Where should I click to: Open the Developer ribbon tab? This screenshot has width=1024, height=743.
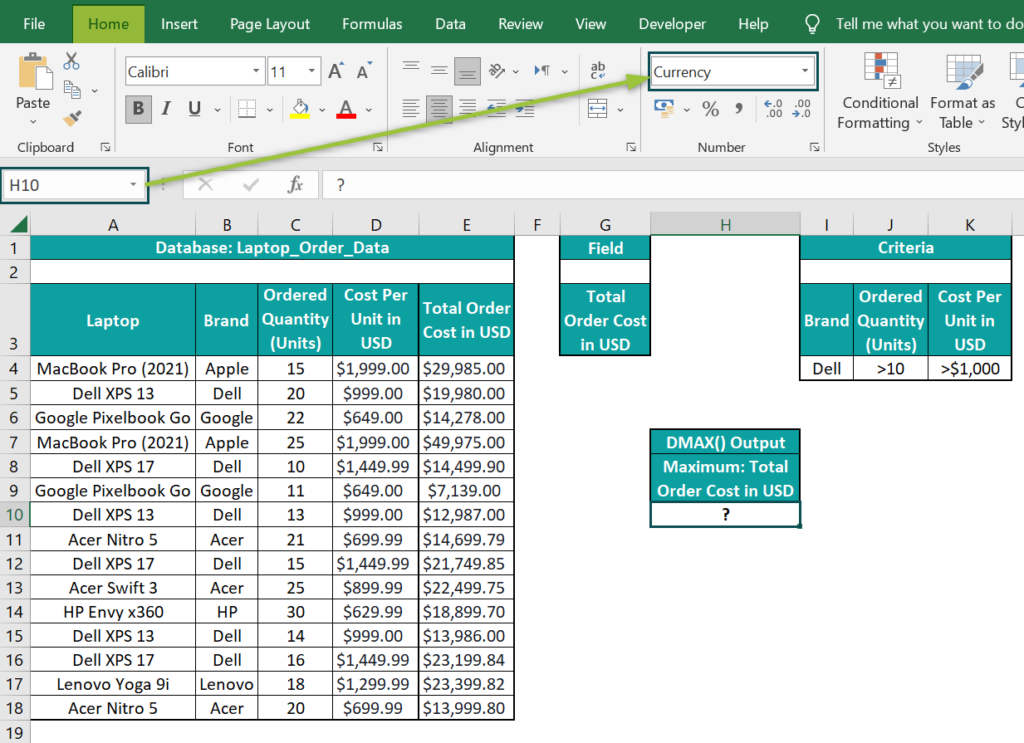[x=672, y=23]
